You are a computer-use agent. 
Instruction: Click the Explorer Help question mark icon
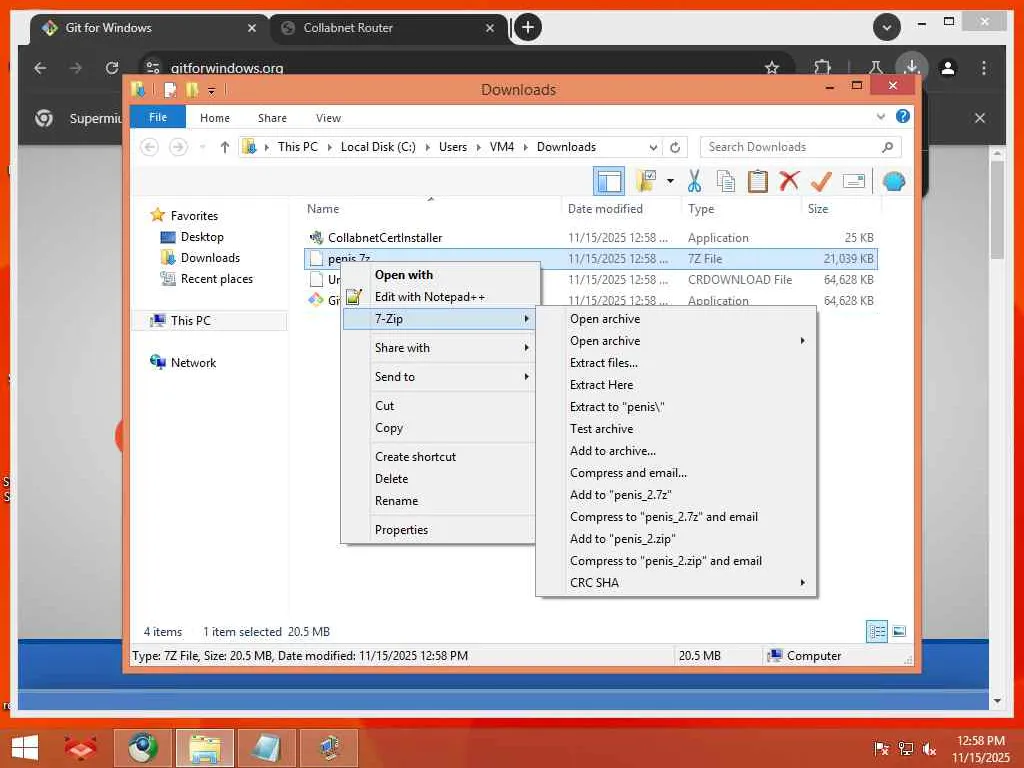pos(903,116)
